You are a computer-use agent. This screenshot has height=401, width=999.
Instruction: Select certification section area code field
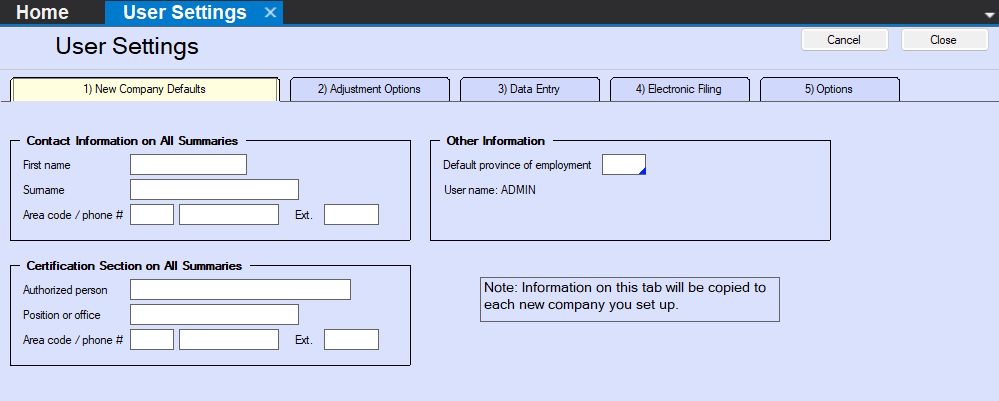click(x=152, y=340)
